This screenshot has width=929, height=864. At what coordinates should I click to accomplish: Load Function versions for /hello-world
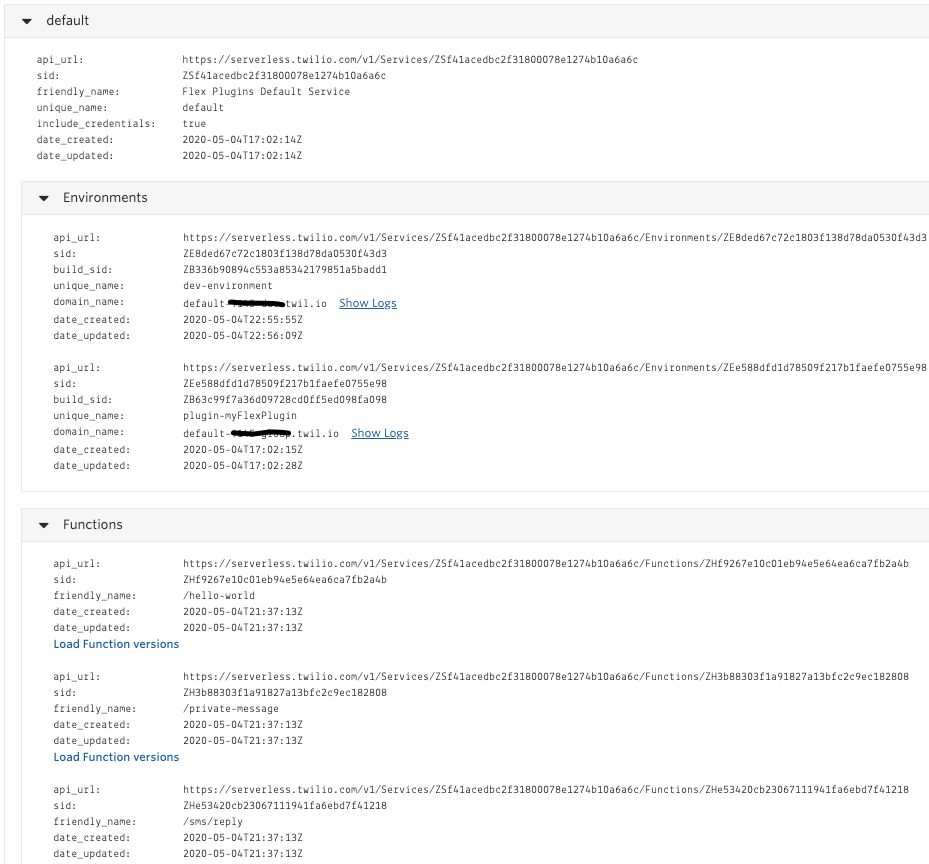tap(116, 644)
